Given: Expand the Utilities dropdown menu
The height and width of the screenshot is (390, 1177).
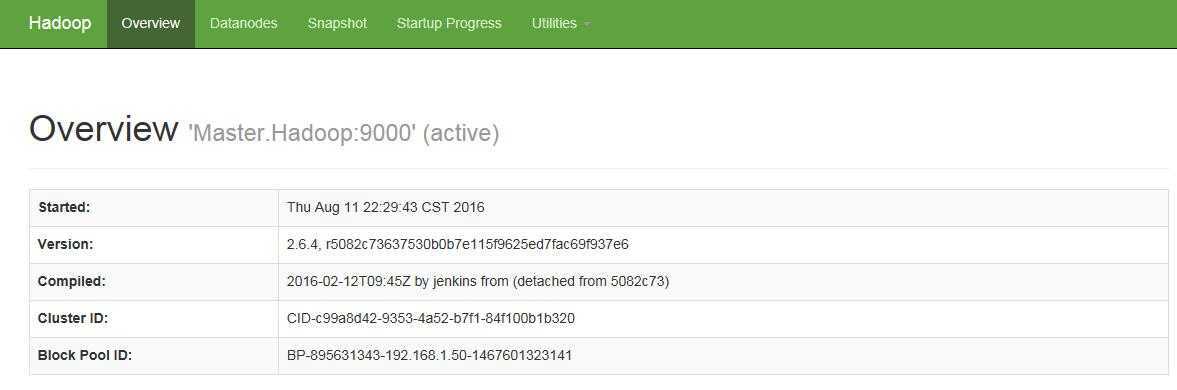Looking at the screenshot, I should pos(561,23).
